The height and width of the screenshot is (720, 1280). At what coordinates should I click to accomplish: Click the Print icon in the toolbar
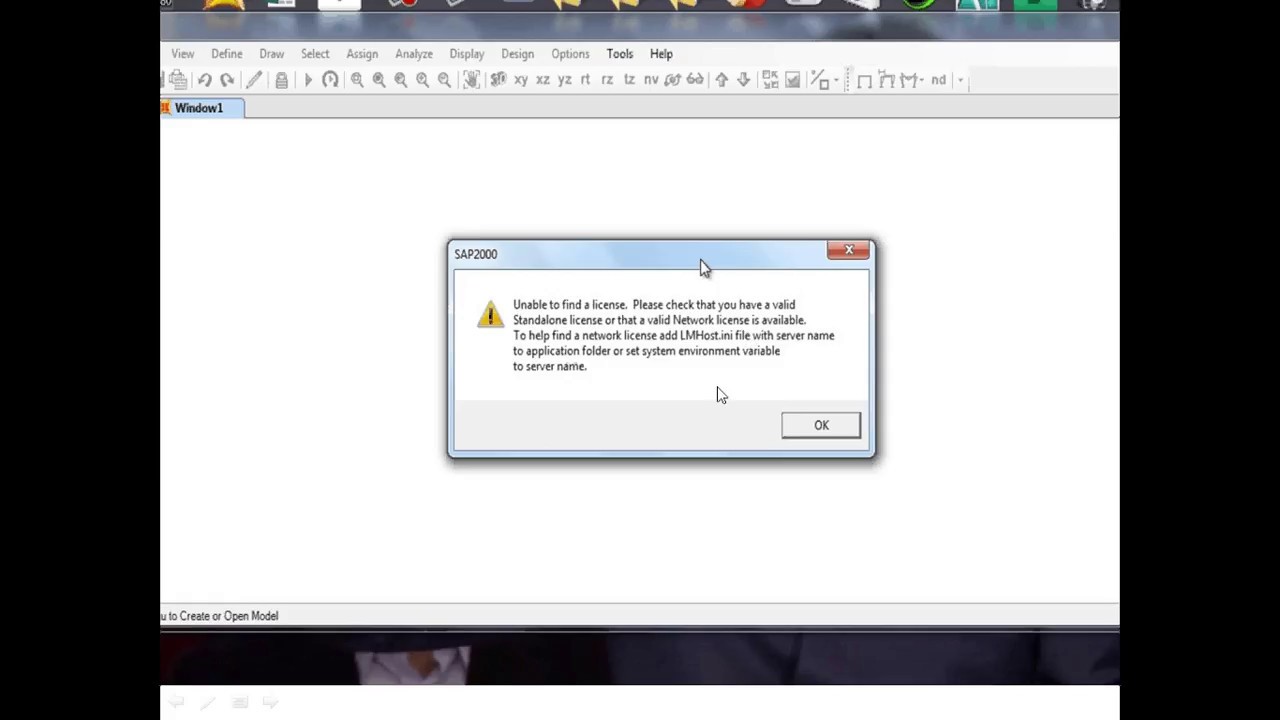tap(178, 80)
